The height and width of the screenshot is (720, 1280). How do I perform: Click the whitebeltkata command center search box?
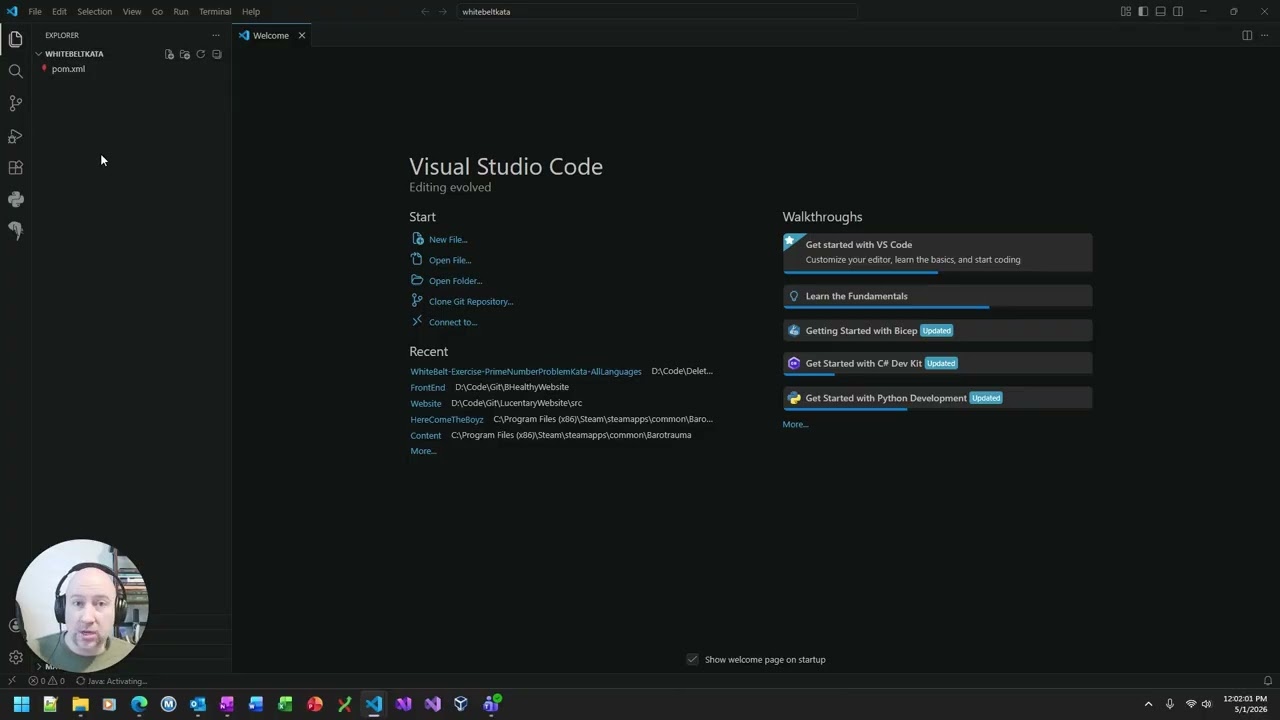pyautogui.click(x=657, y=12)
